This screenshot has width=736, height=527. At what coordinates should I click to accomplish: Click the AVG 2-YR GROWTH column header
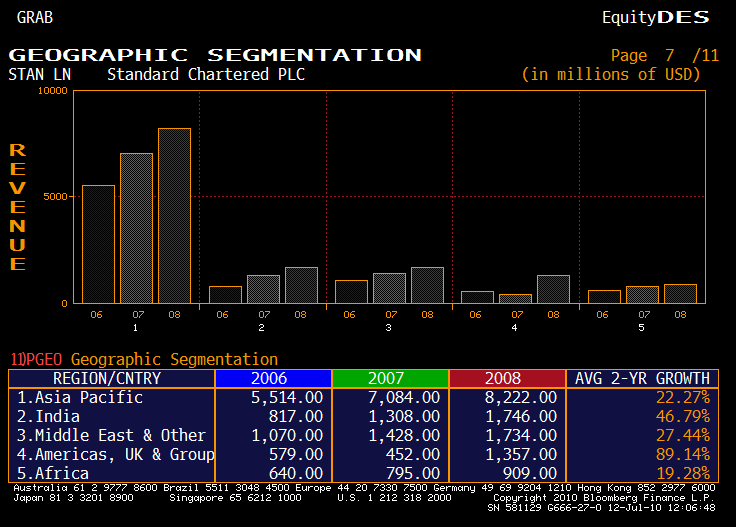[x=640, y=378]
